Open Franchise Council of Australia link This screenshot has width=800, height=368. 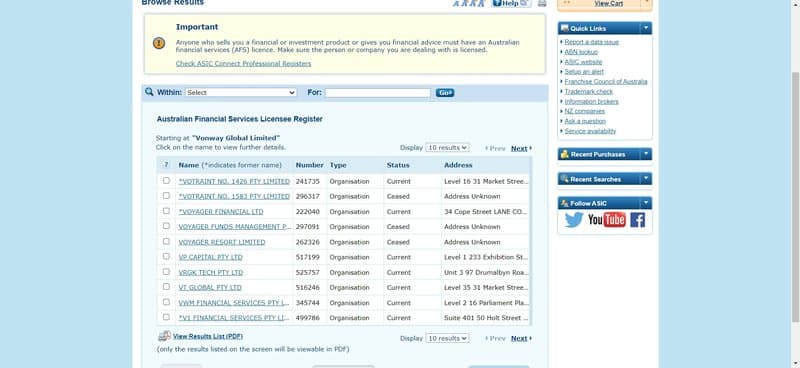click(606, 82)
